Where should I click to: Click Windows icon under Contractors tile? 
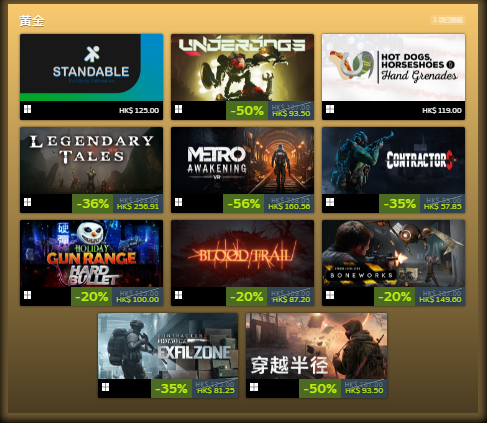point(330,202)
